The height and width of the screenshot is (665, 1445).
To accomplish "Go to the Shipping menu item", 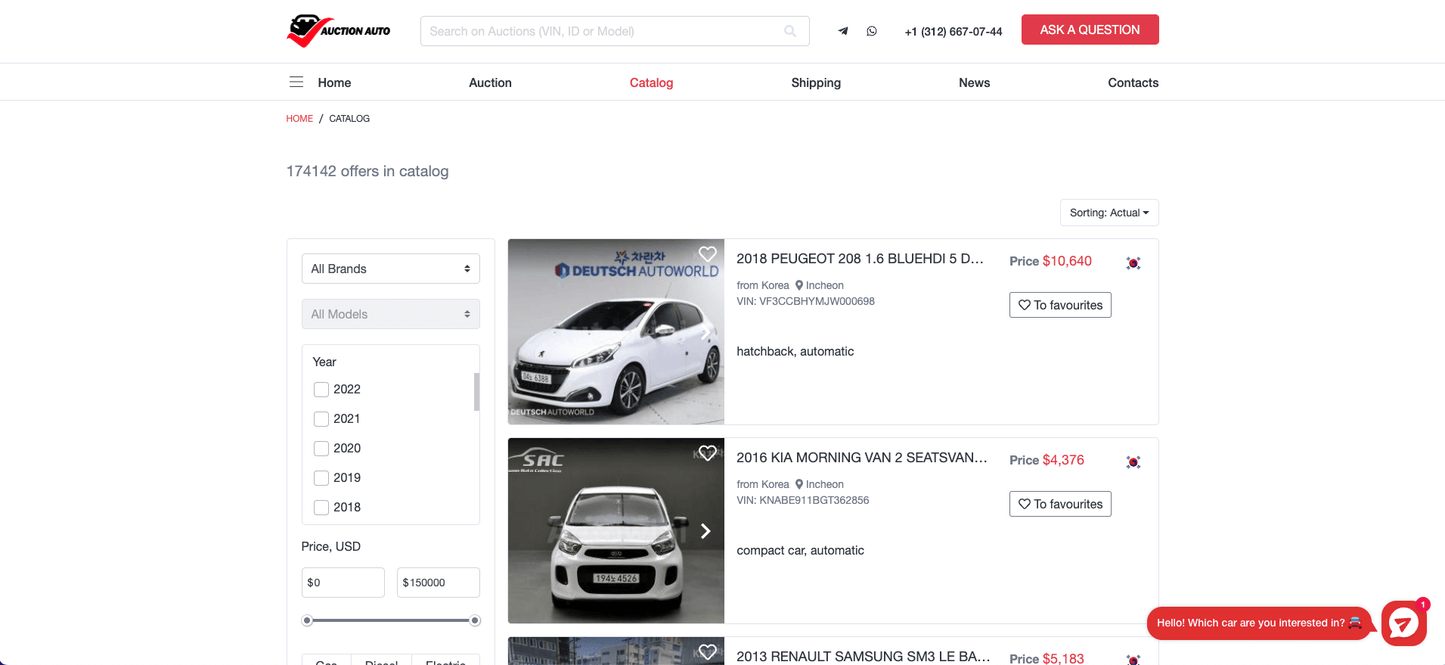I will pyautogui.click(x=815, y=83).
